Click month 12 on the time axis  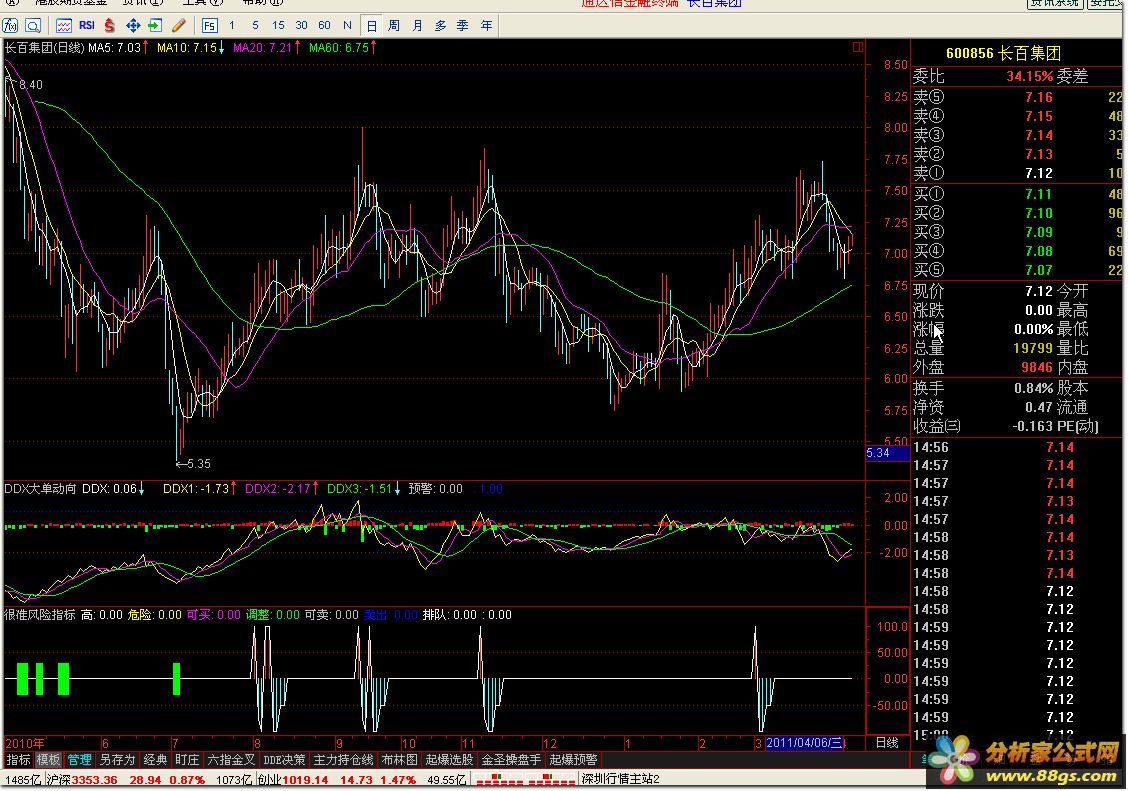tap(550, 744)
